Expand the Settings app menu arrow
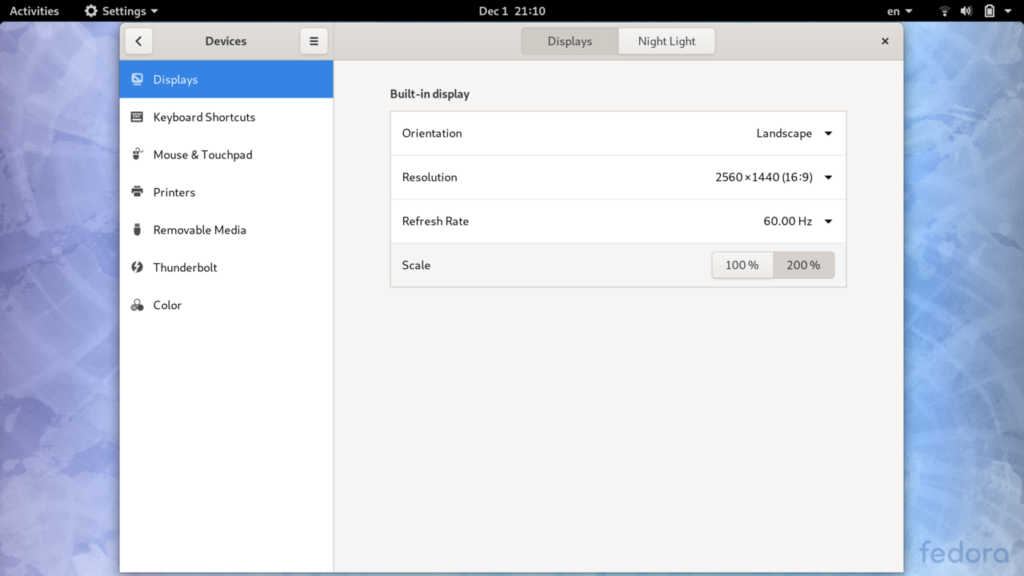The width and height of the screenshot is (1024, 576). pyautogui.click(x=154, y=11)
